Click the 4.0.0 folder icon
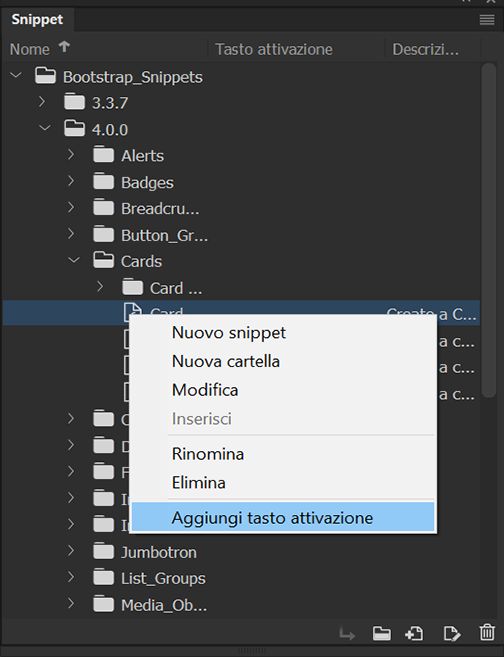The height and width of the screenshot is (657, 504). (75, 128)
